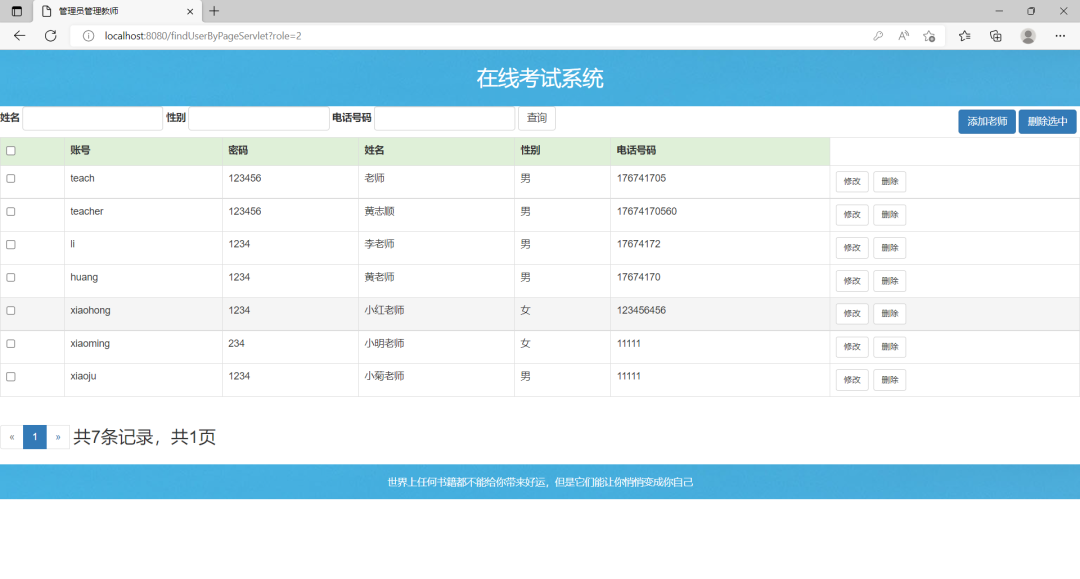The height and width of the screenshot is (579, 1080).
Task: Open the saved password key icon
Action: coord(878,36)
